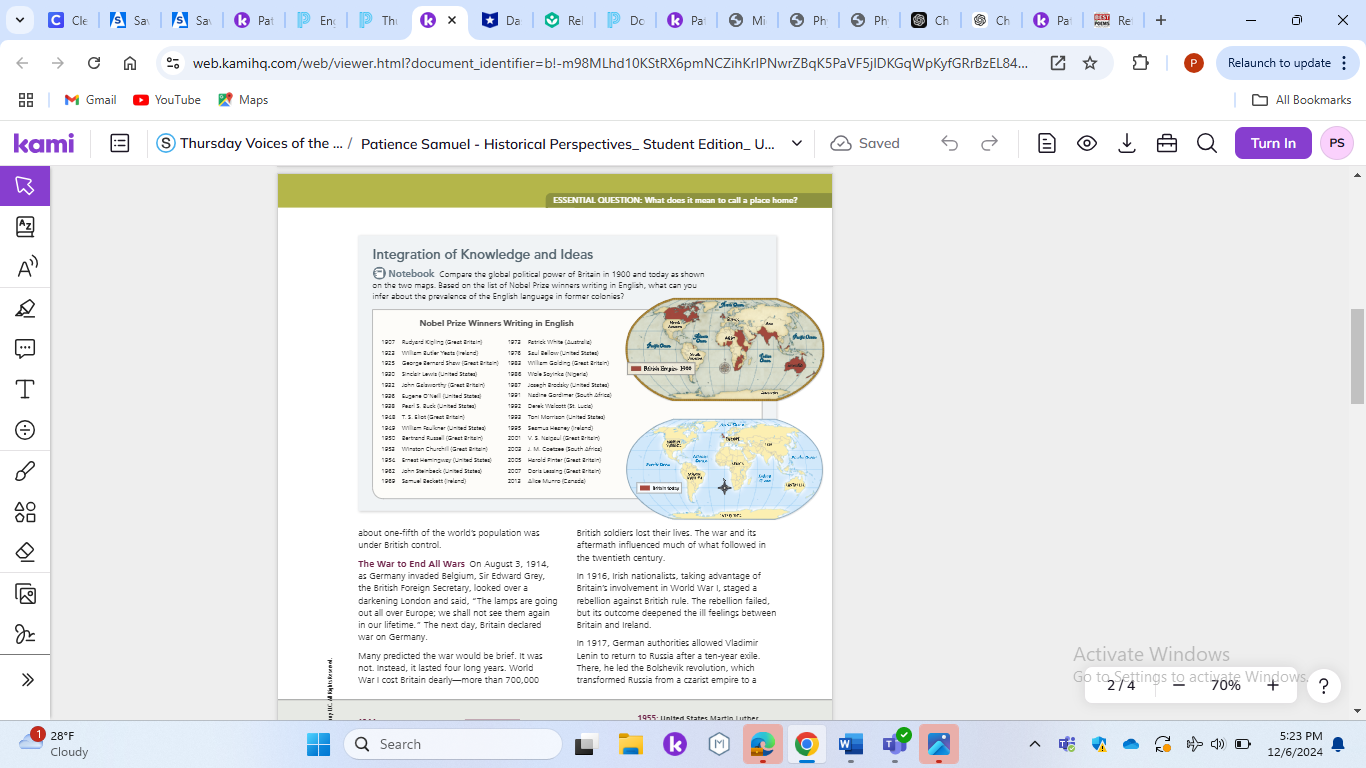Open the YouTube bookmark
This screenshot has height=768, width=1366.
point(167,100)
